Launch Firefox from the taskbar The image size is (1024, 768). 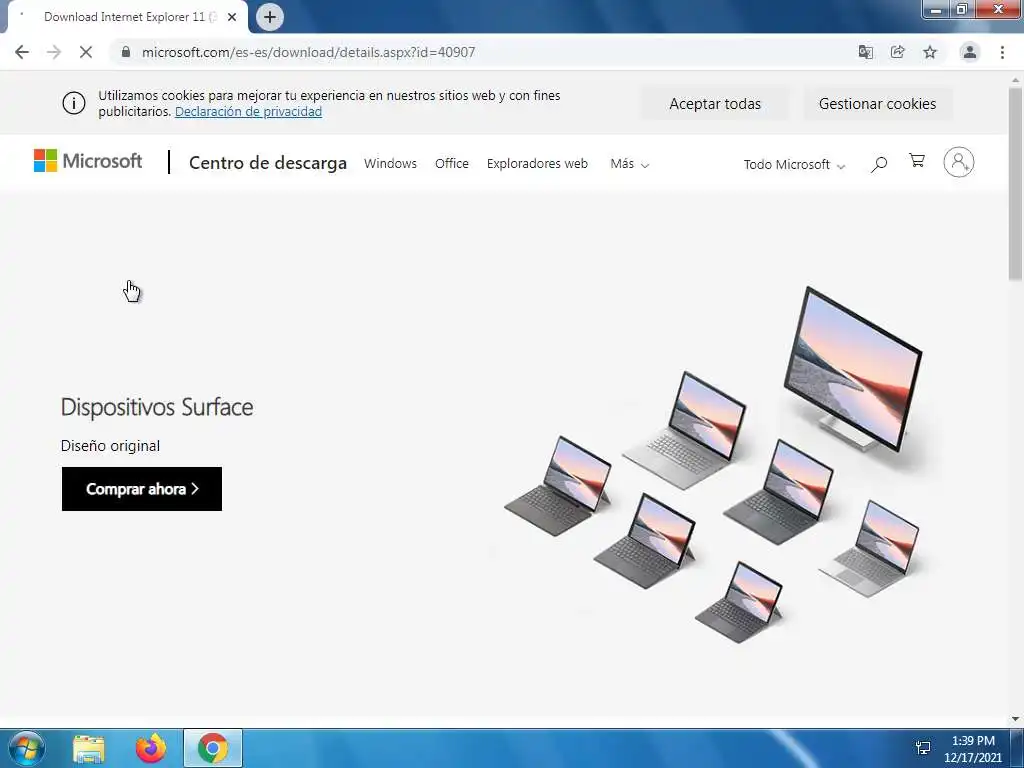[x=151, y=748]
